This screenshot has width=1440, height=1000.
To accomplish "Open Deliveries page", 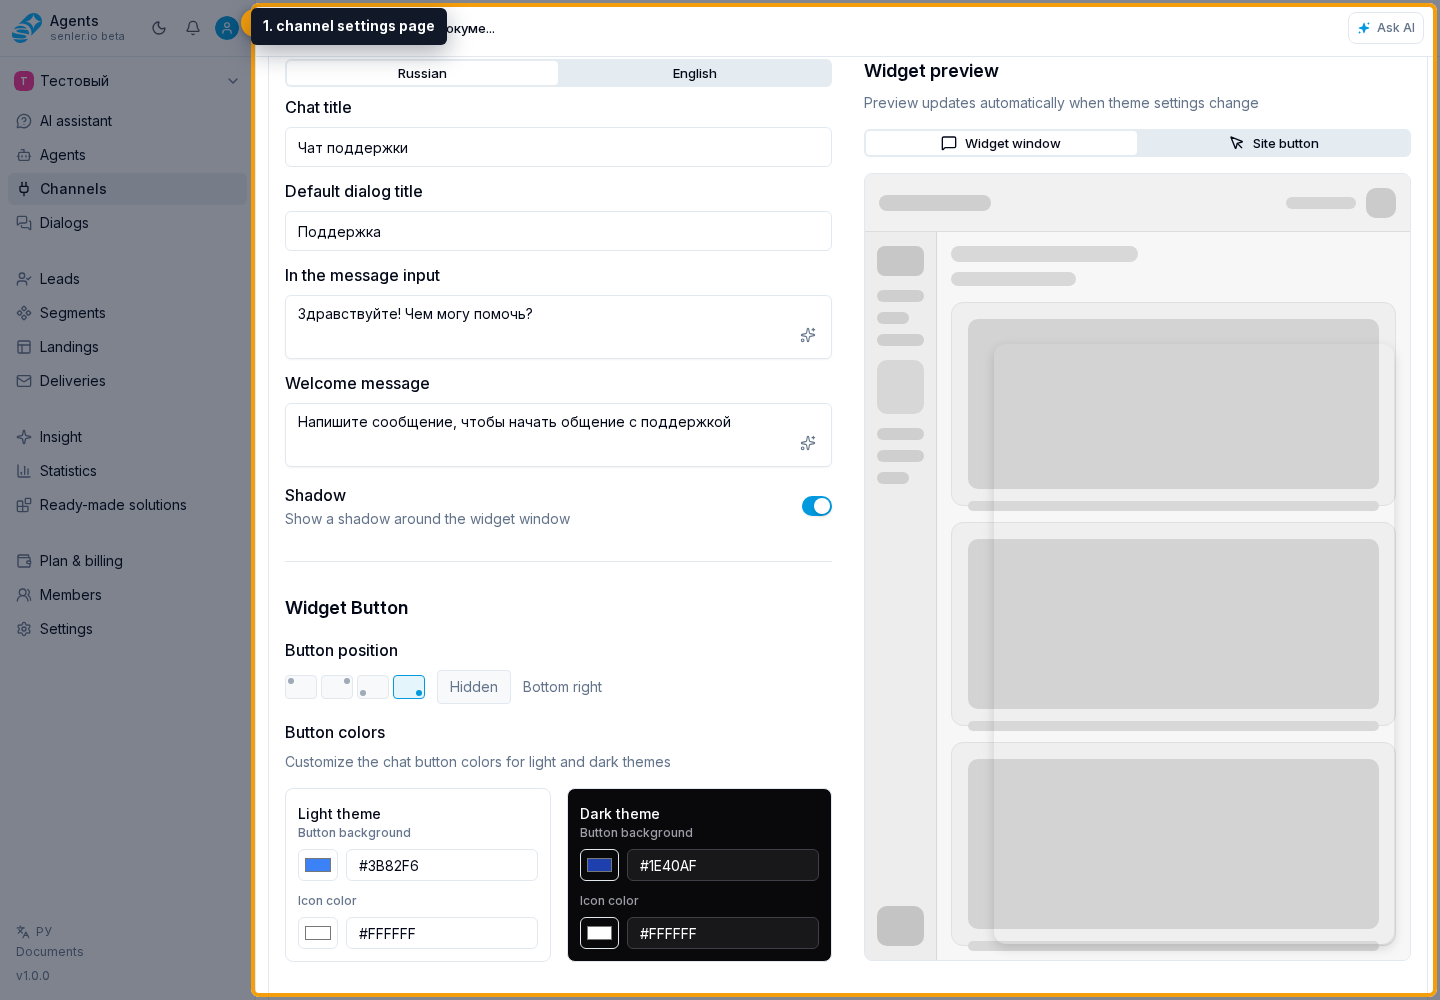I will pos(127,381).
